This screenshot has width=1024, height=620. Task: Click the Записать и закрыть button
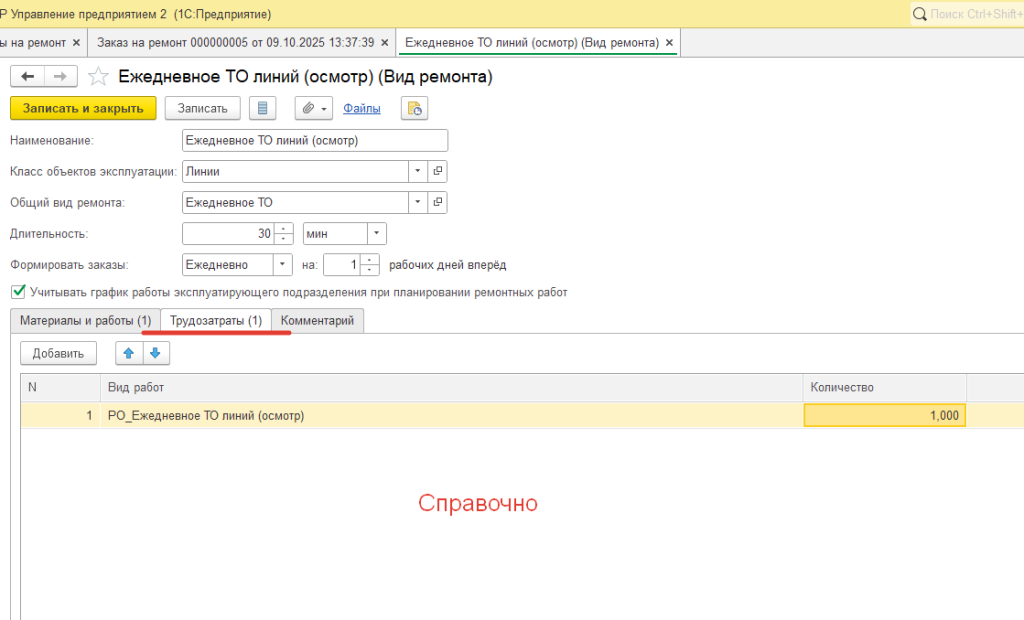click(x=83, y=108)
